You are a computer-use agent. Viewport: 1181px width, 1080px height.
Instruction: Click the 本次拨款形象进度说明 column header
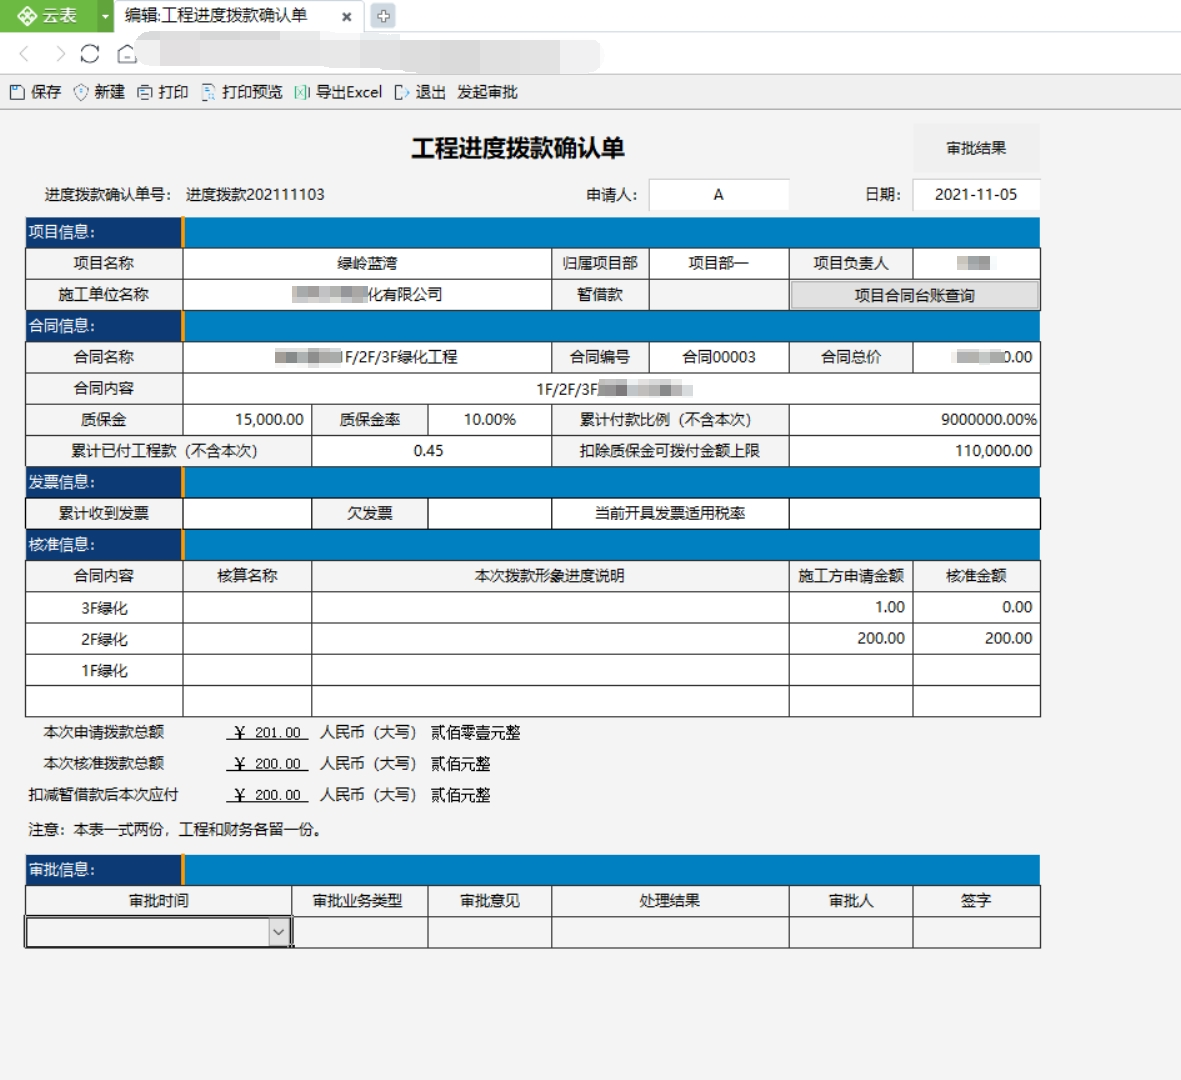550,576
